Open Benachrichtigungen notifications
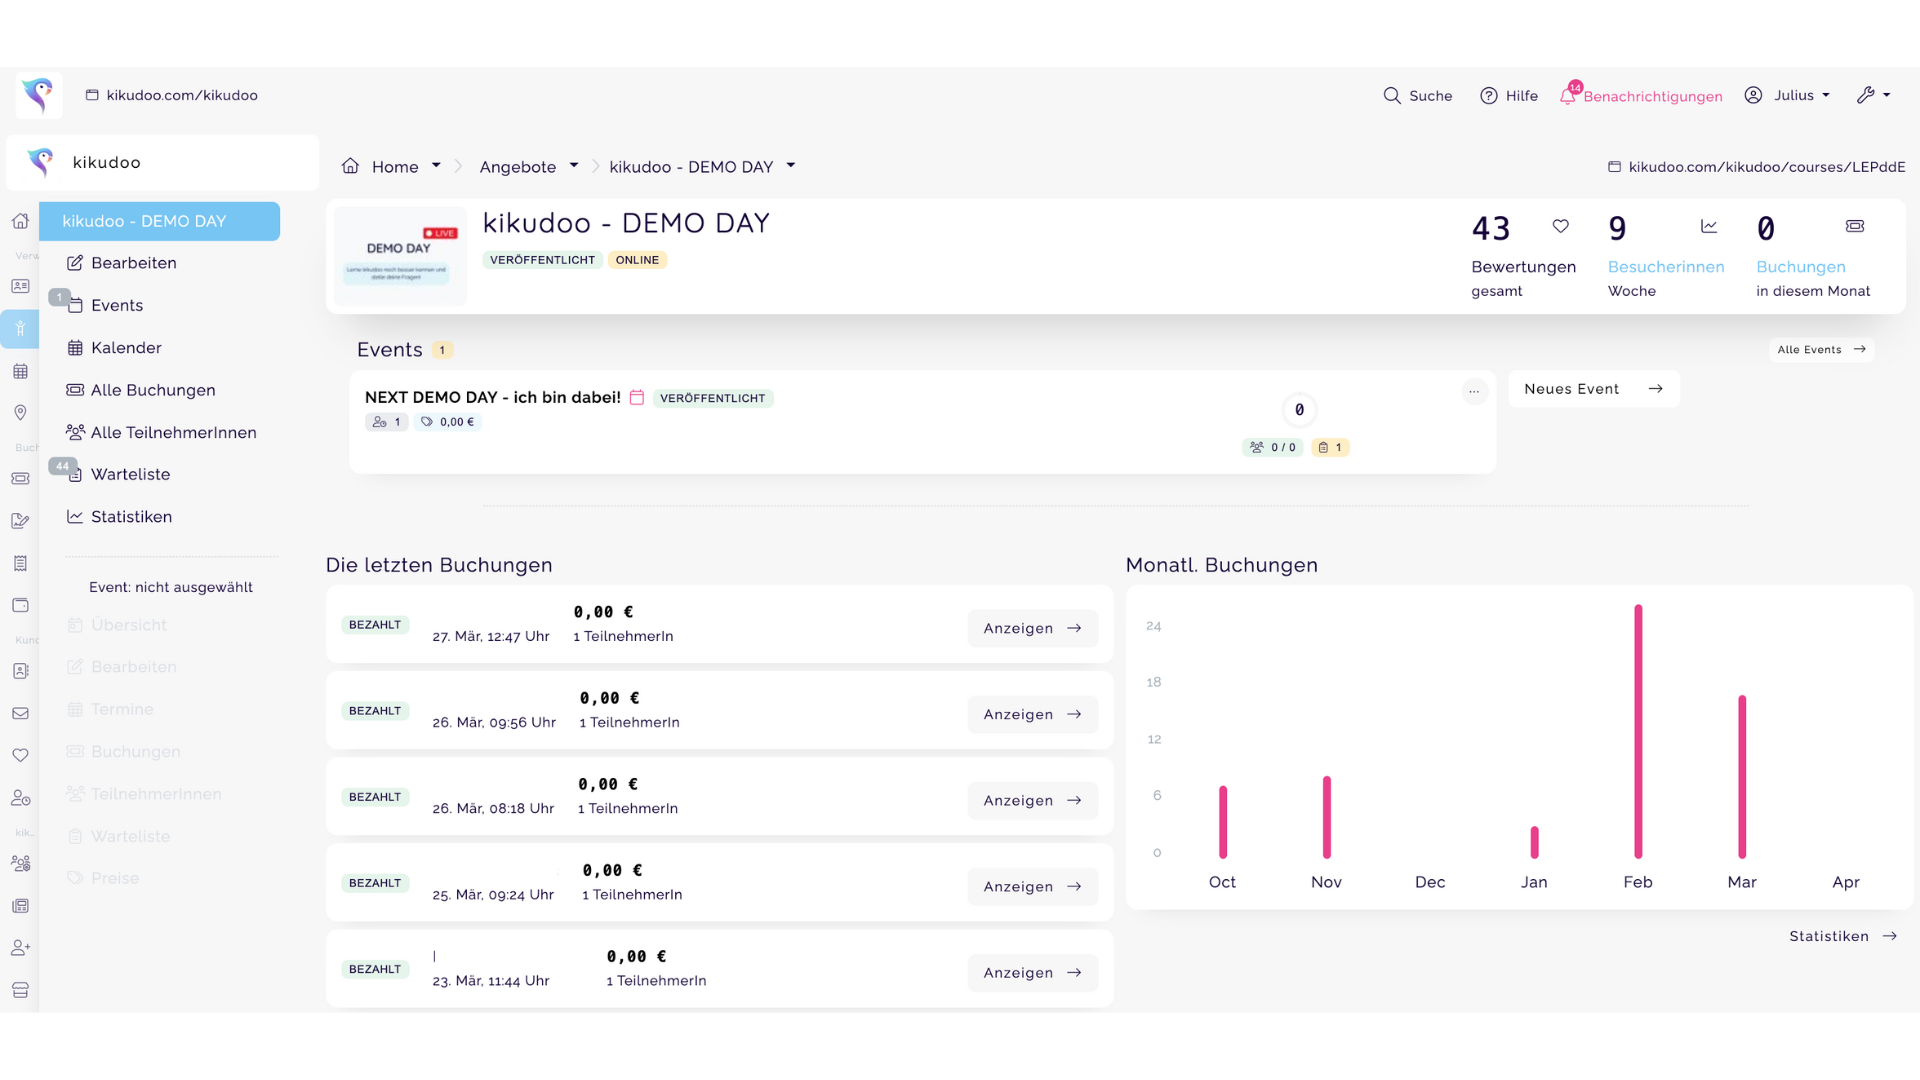 click(x=1641, y=95)
